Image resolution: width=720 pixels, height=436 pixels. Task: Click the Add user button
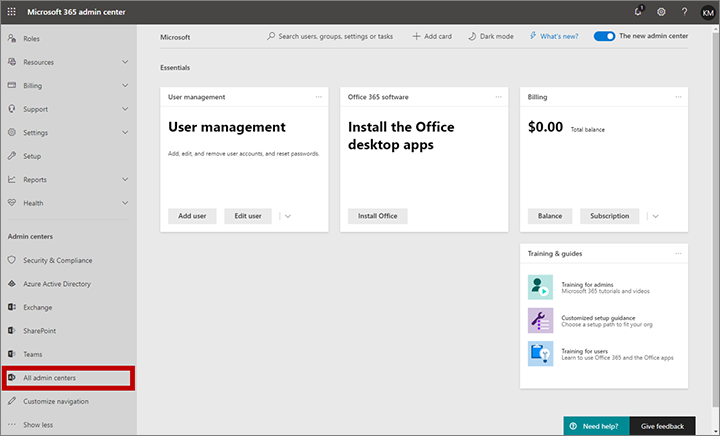point(192,216)
